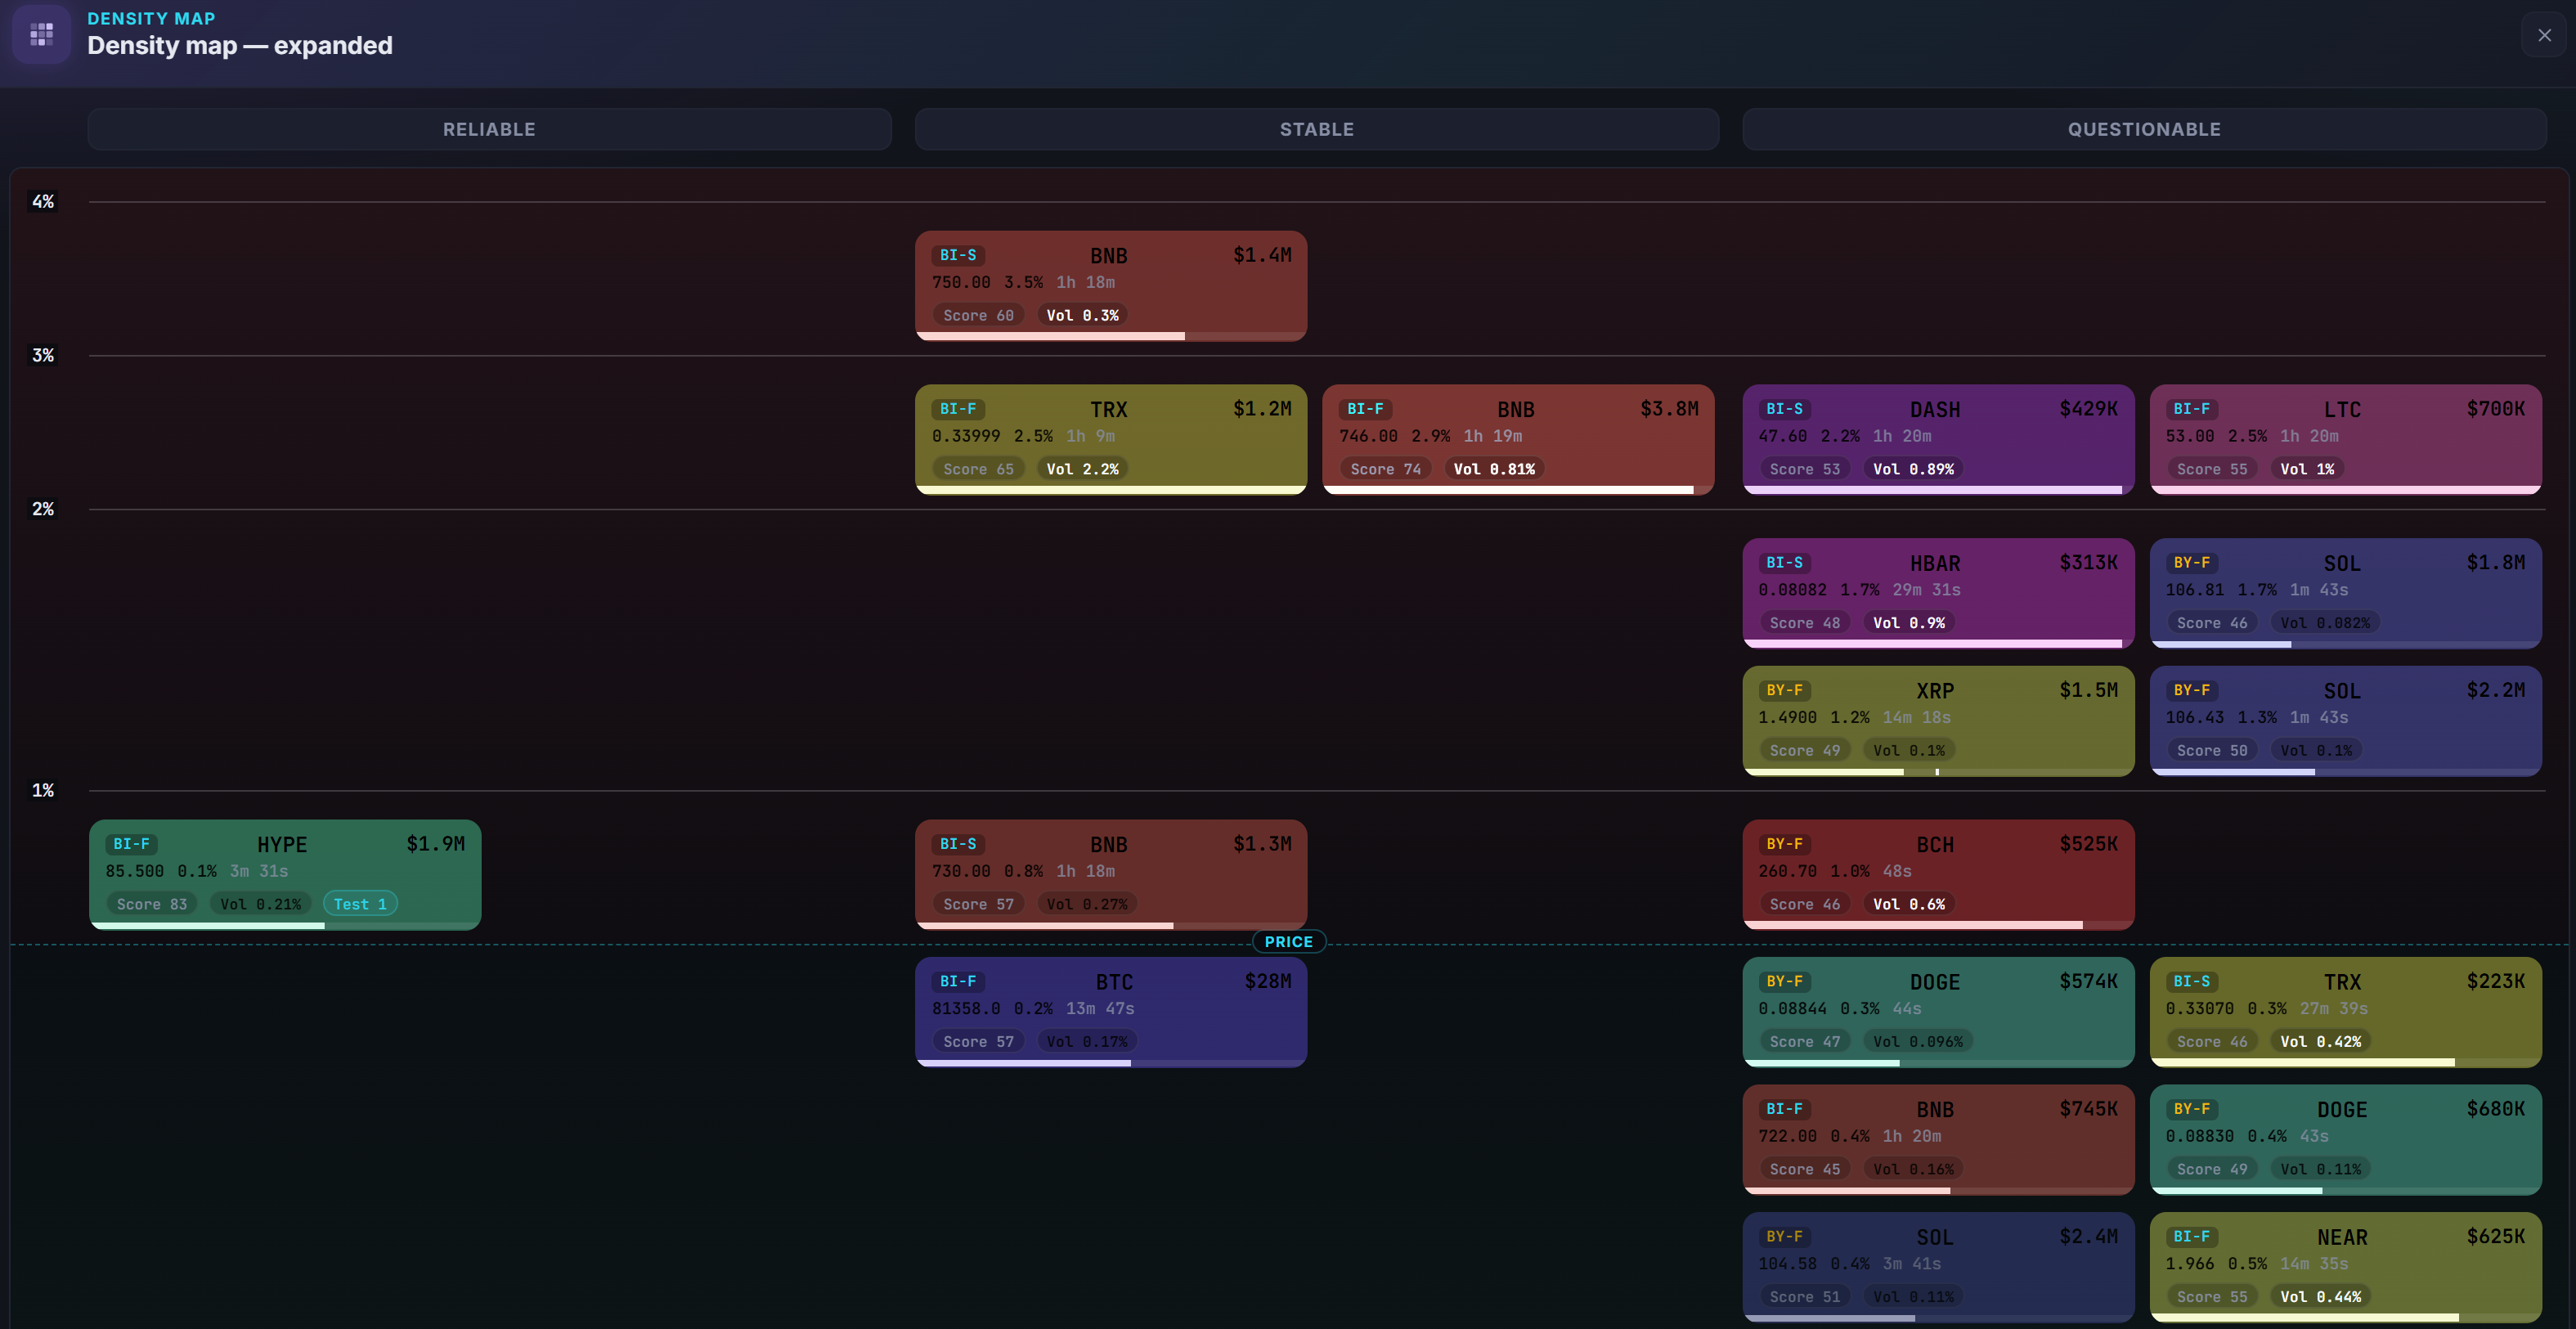Image resolution: width=2576 pixels, height=1329 pixels.
Task: Click the BI-S tag on the DASH card
Action: [x=1784, y=409]
